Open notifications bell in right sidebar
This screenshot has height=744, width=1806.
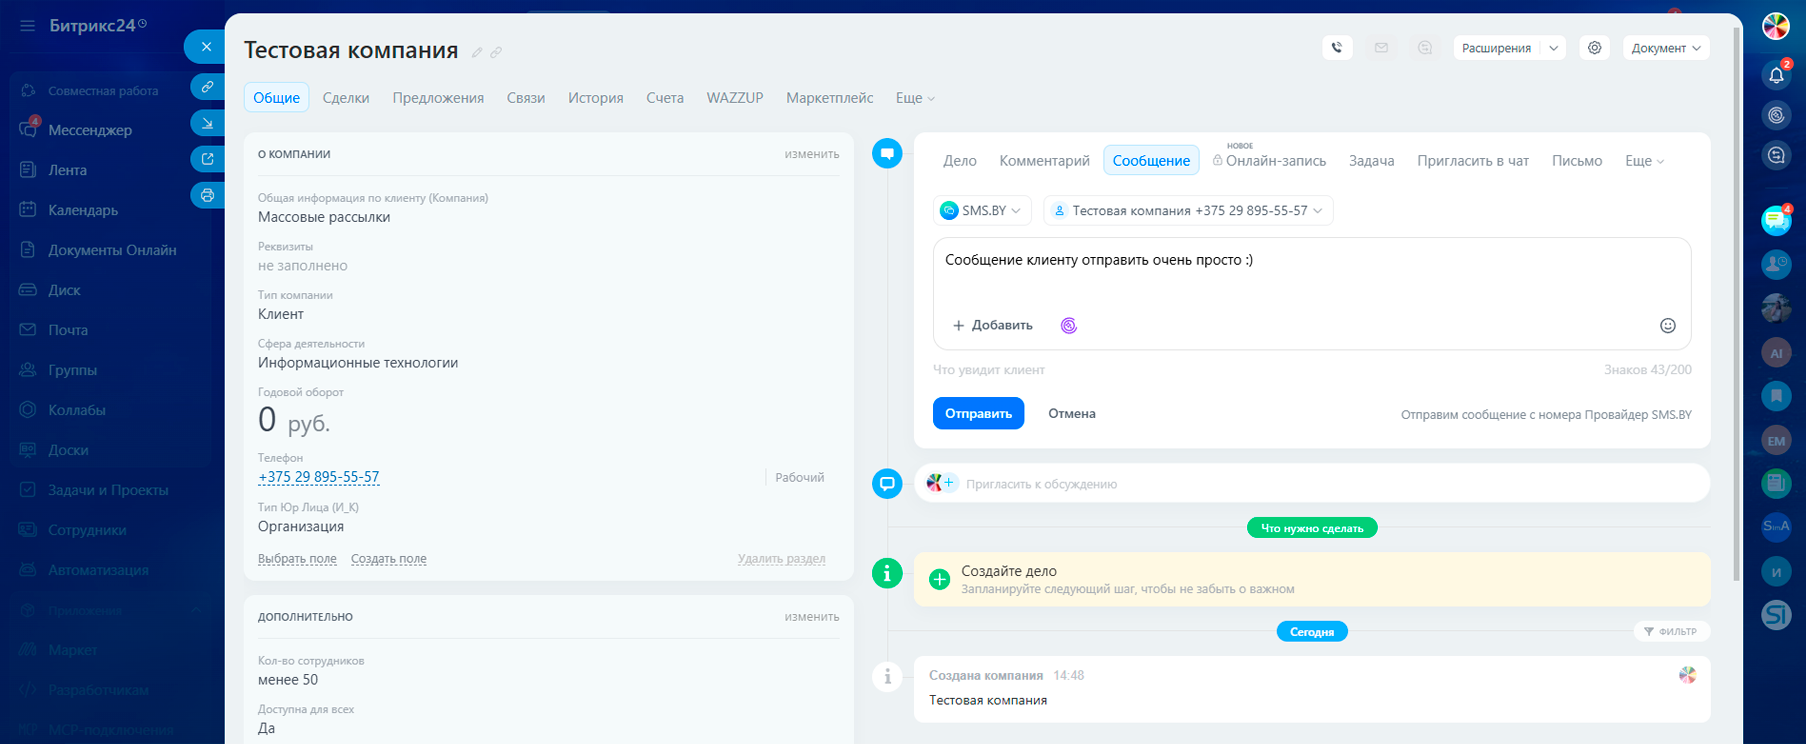point(1776,75)
